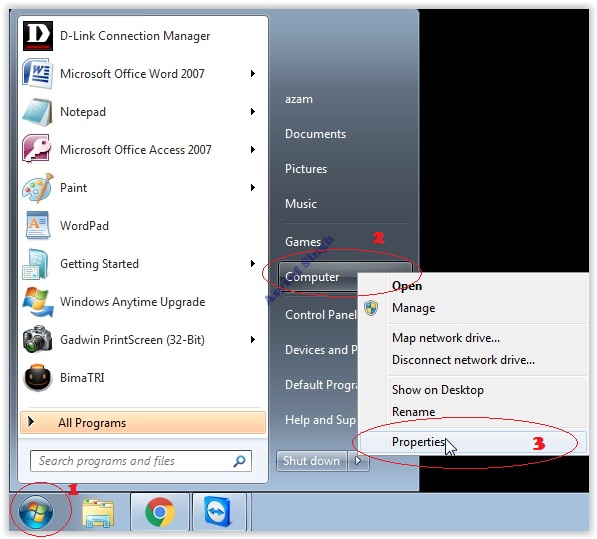
Task: Open Windows Explorer from the taskbar
Action: (x=97, y=513)
